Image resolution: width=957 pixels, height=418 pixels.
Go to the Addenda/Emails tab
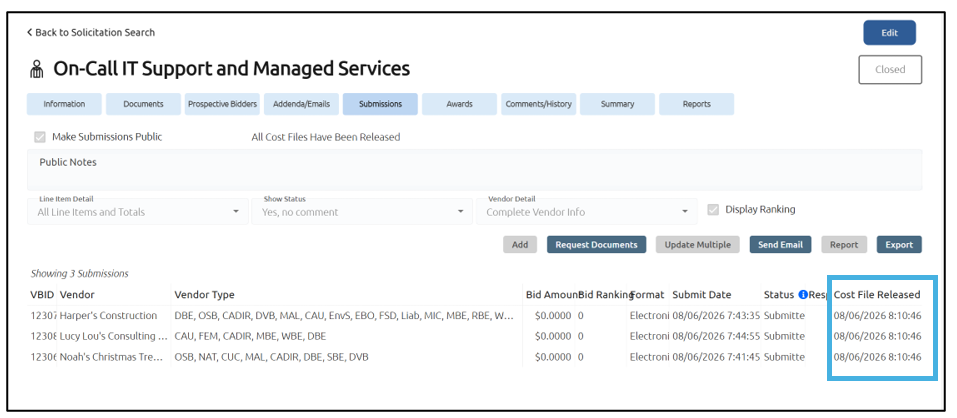[302, 104]
